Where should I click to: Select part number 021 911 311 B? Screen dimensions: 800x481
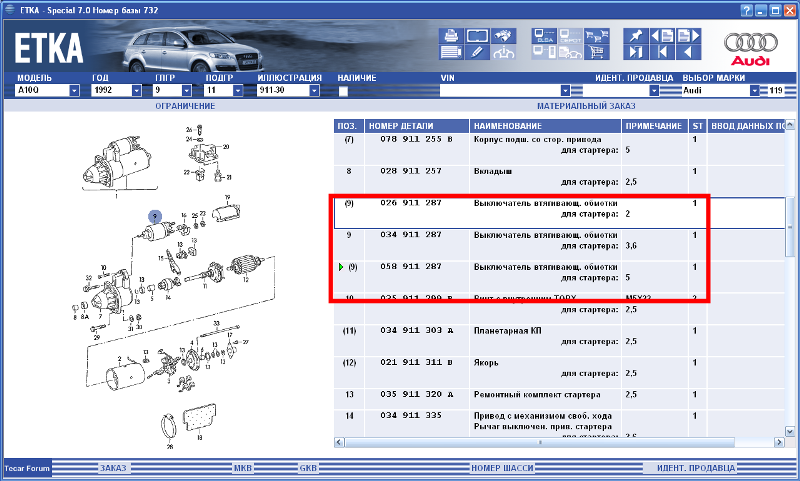pyautogui.click(x=416, y=362)
